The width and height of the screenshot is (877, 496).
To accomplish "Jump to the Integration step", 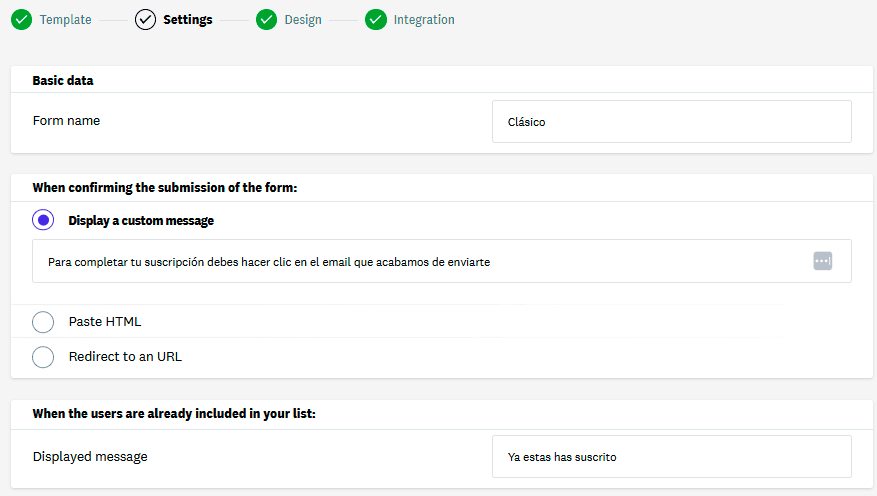I will click(424, 20).
